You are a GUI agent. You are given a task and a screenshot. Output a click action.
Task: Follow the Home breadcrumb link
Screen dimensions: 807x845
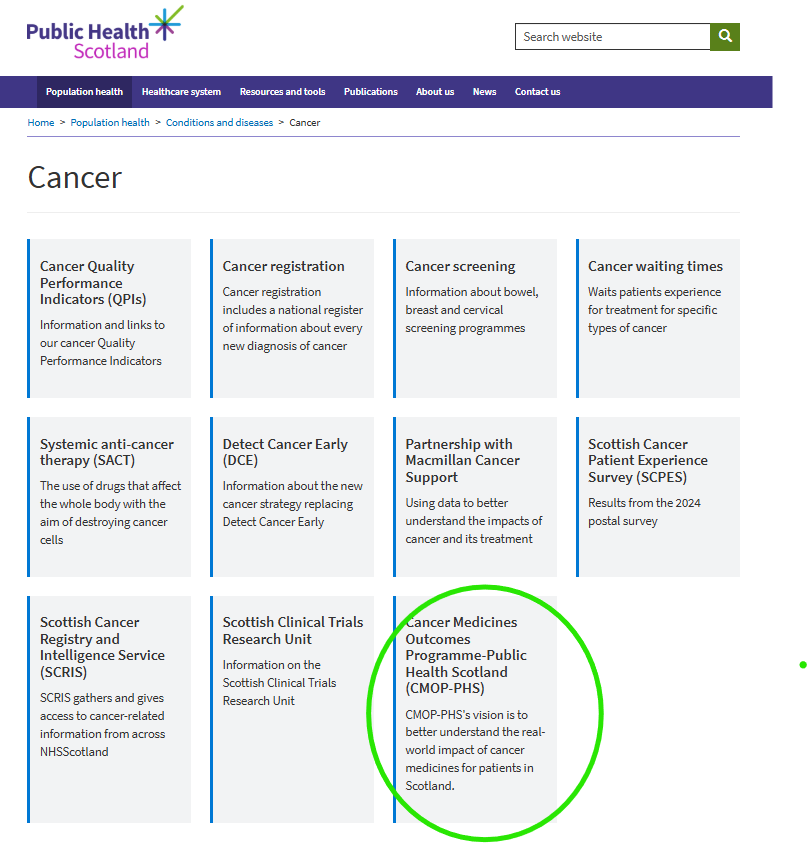(41, 122)
